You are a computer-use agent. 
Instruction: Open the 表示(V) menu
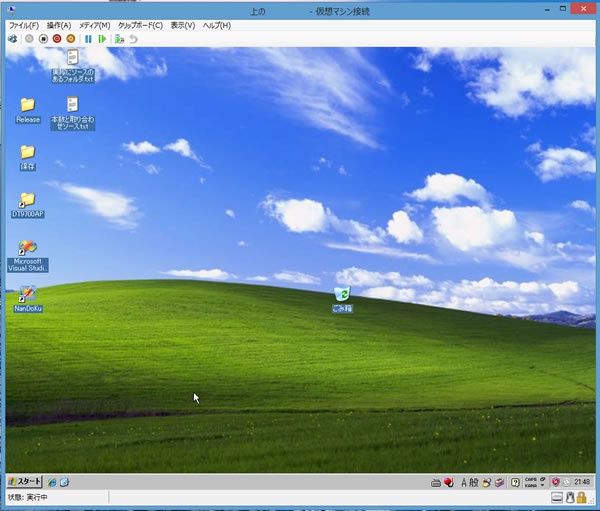(183, 26)
